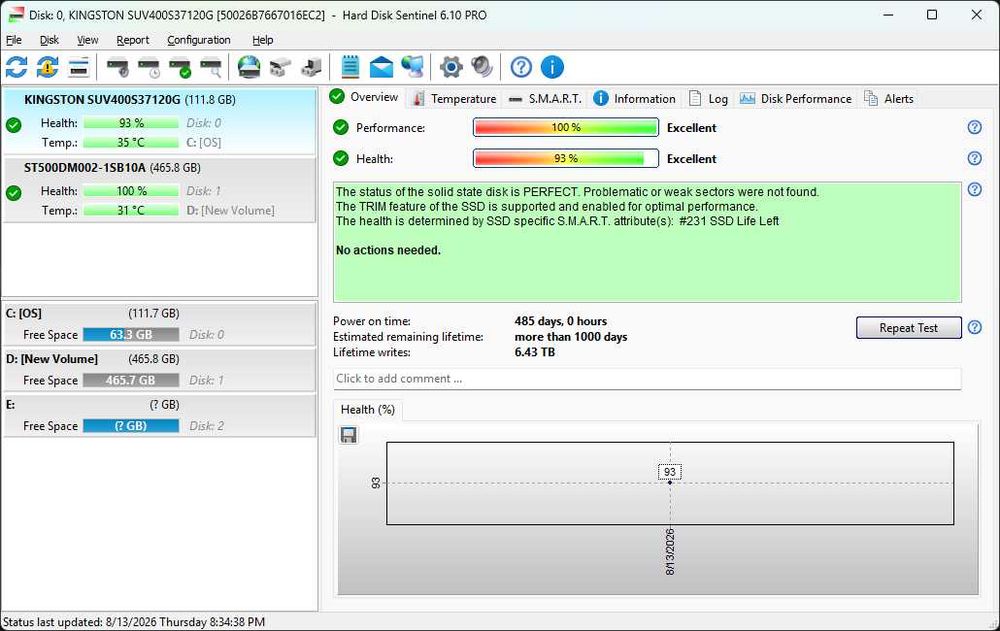The width and height of the screenshot is (1000, 631).
Task: Select the E: volume entry
Action: [159, 415]
